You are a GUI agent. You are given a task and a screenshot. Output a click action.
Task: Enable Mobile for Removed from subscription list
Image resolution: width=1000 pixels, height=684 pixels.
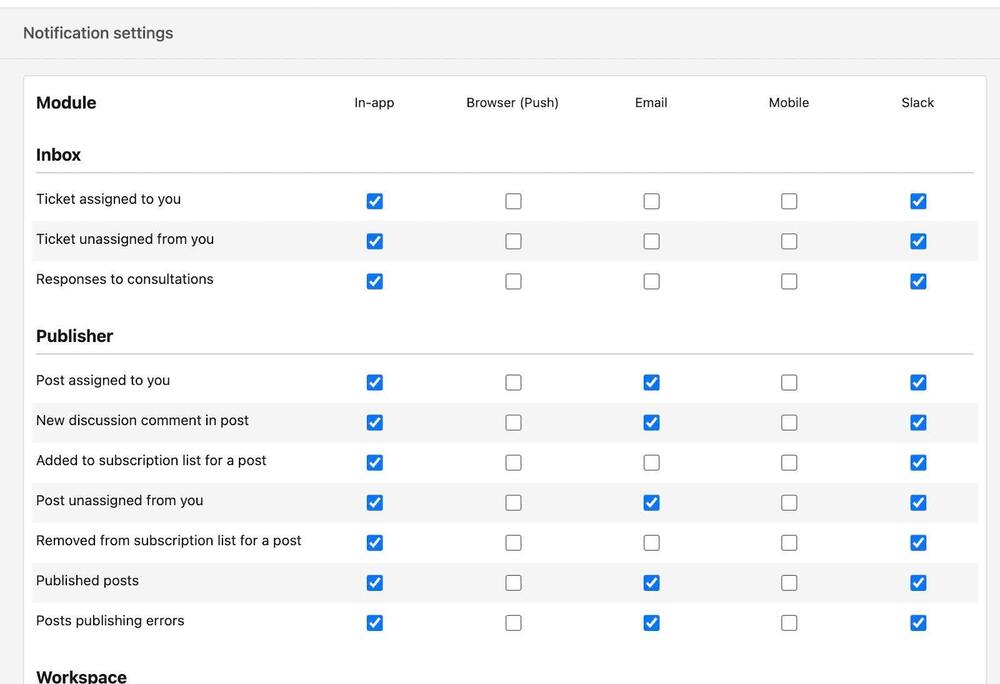[789, 543]
